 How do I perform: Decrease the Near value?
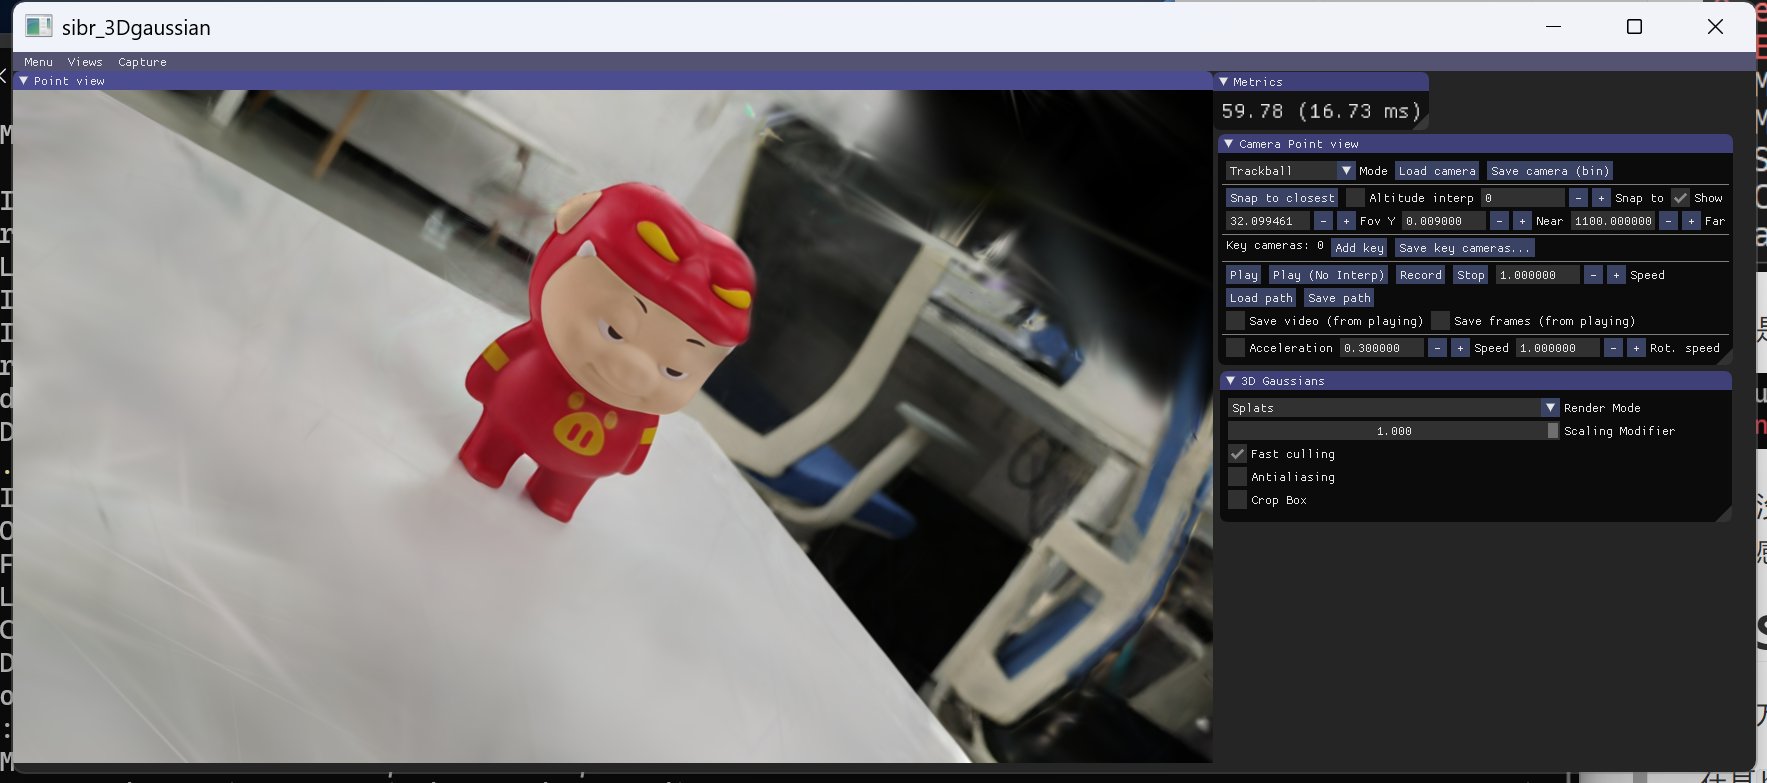pyautogui.click(x=1499, y=221)
